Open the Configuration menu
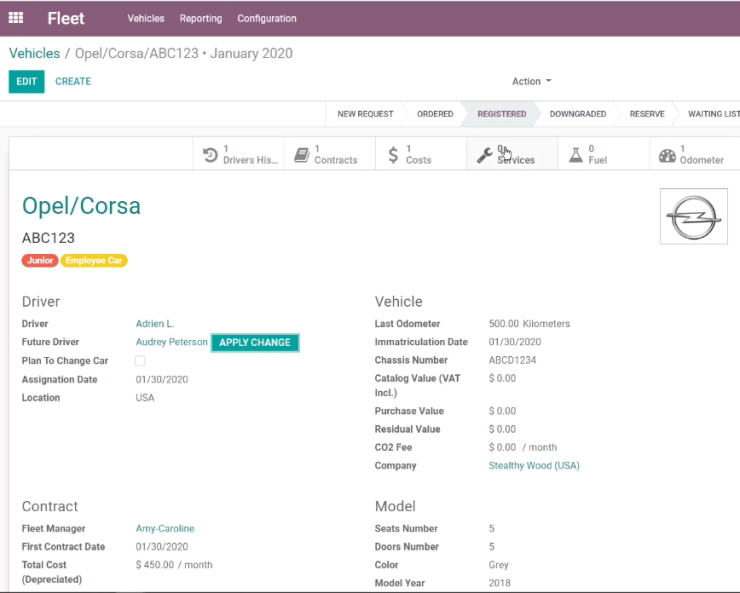 [267, 18]
